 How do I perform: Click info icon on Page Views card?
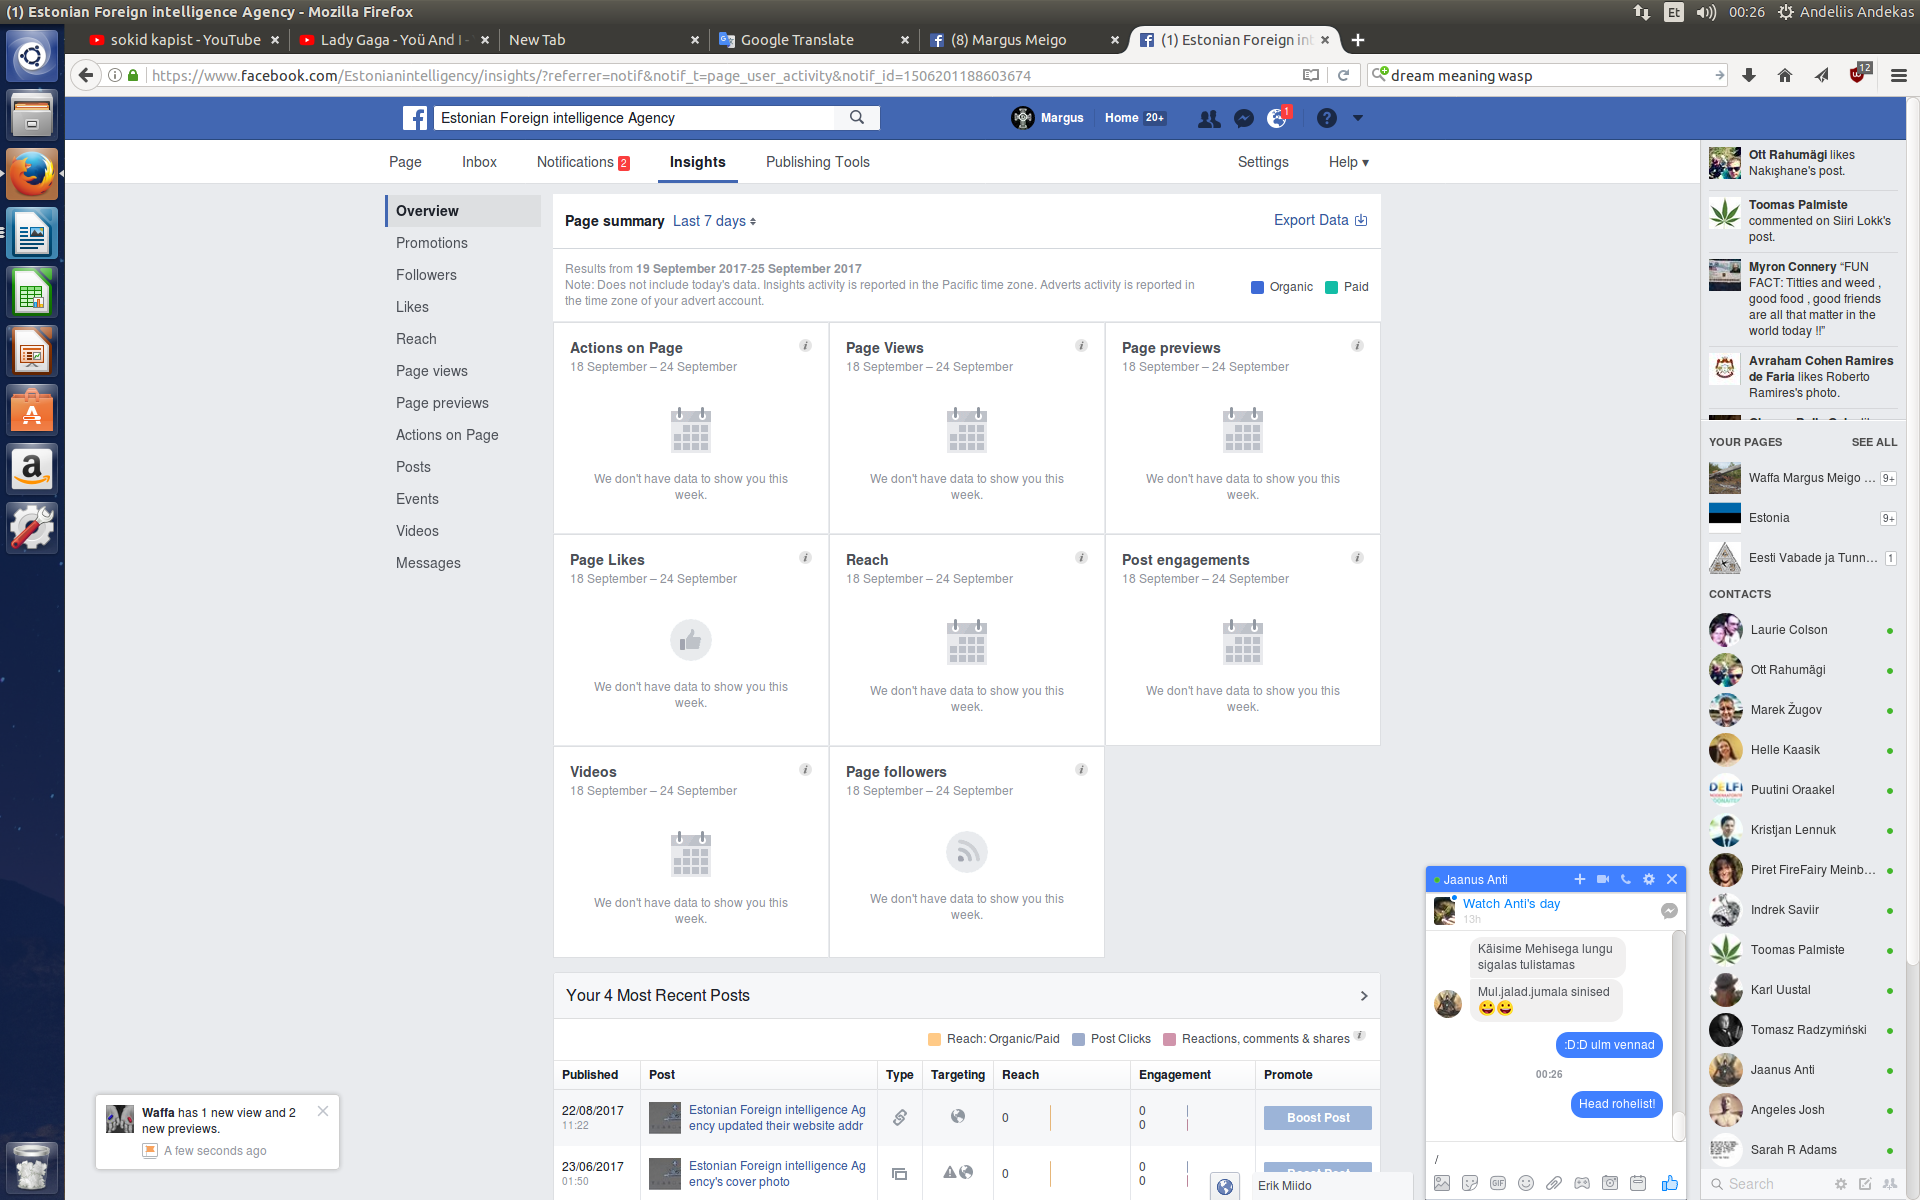tap(1081, 346)
